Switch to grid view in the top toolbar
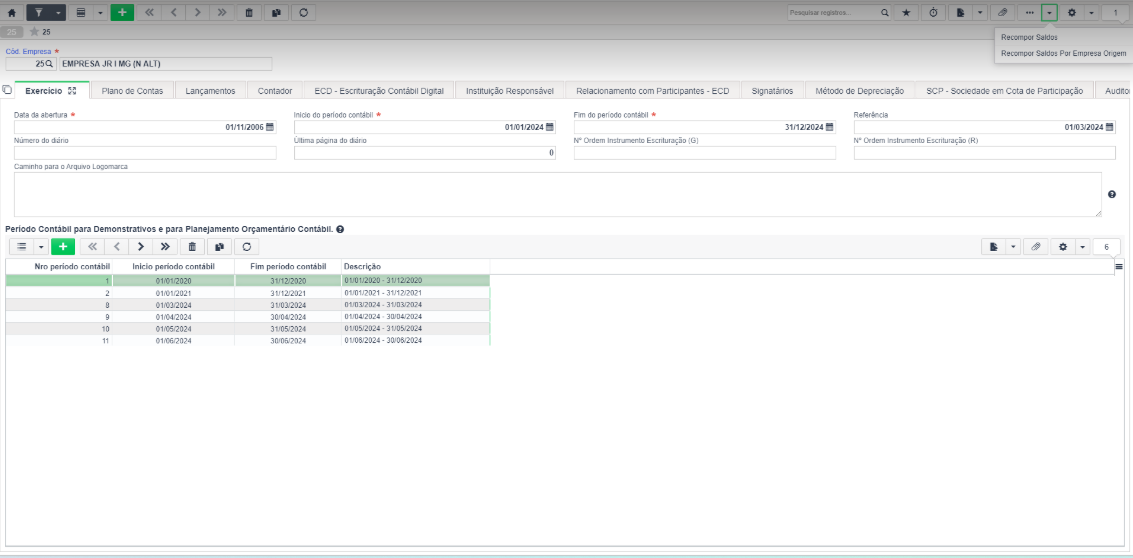This screenshot has height=558, width=1133. 79,12
